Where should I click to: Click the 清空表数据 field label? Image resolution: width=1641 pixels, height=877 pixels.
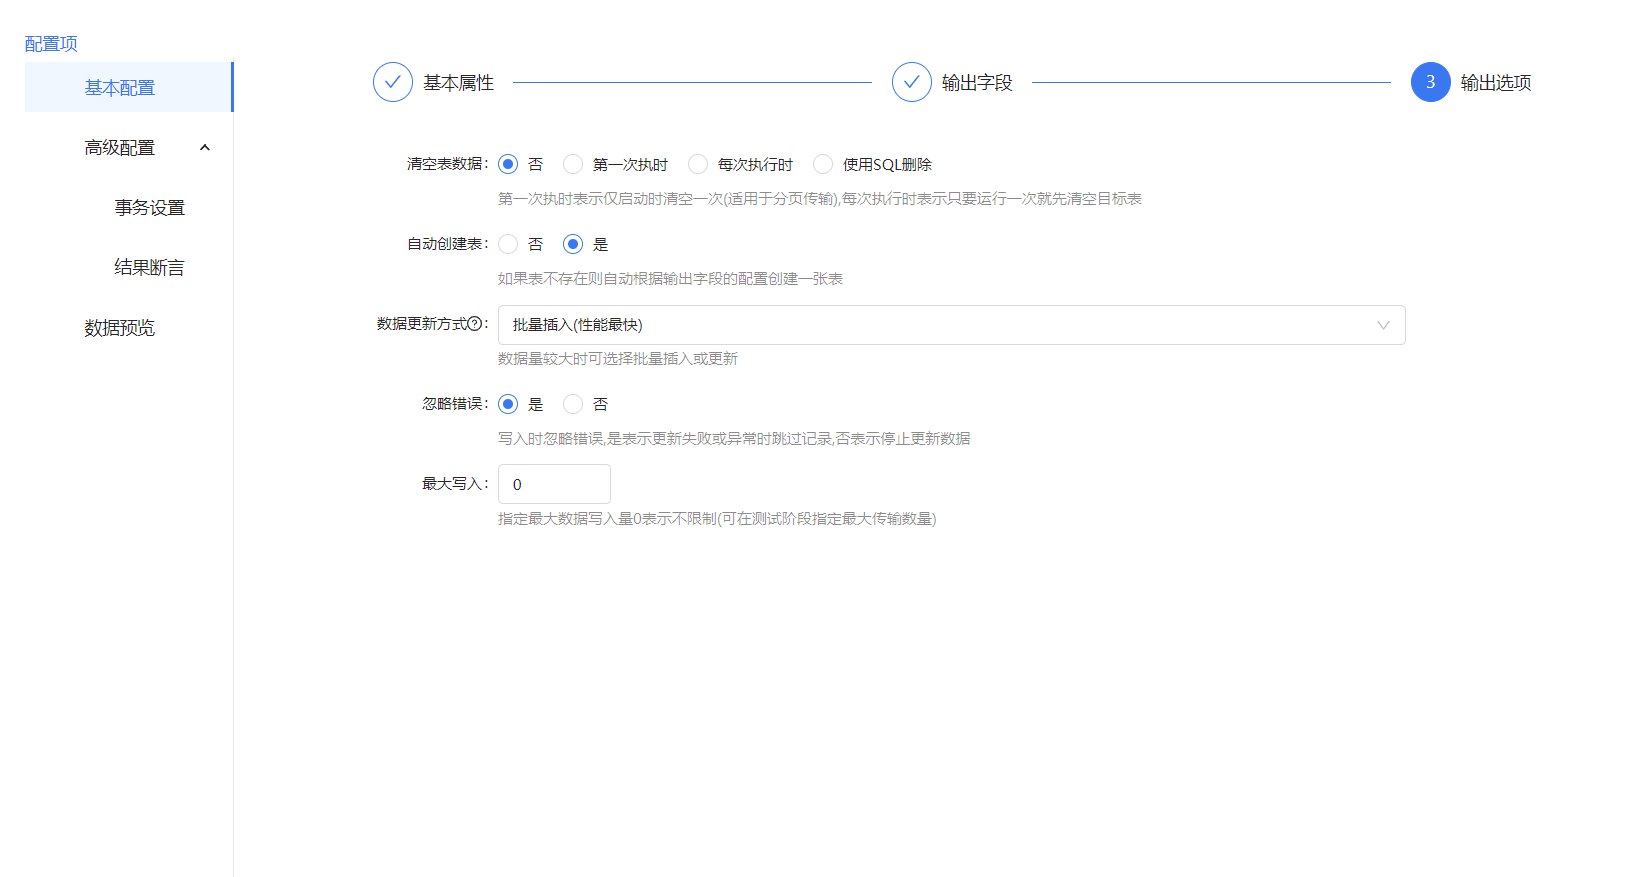(448, 164)
